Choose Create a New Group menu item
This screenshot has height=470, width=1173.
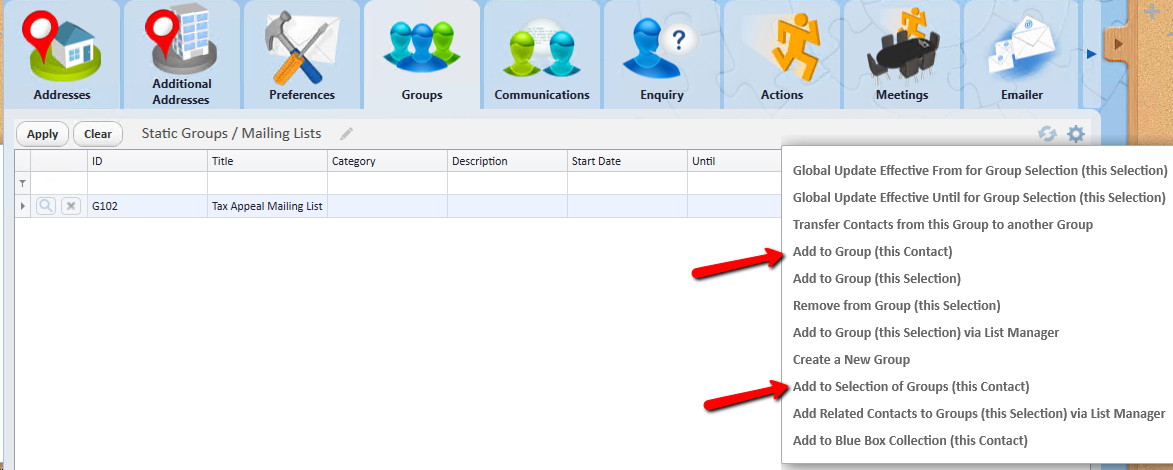pos(851,360)
